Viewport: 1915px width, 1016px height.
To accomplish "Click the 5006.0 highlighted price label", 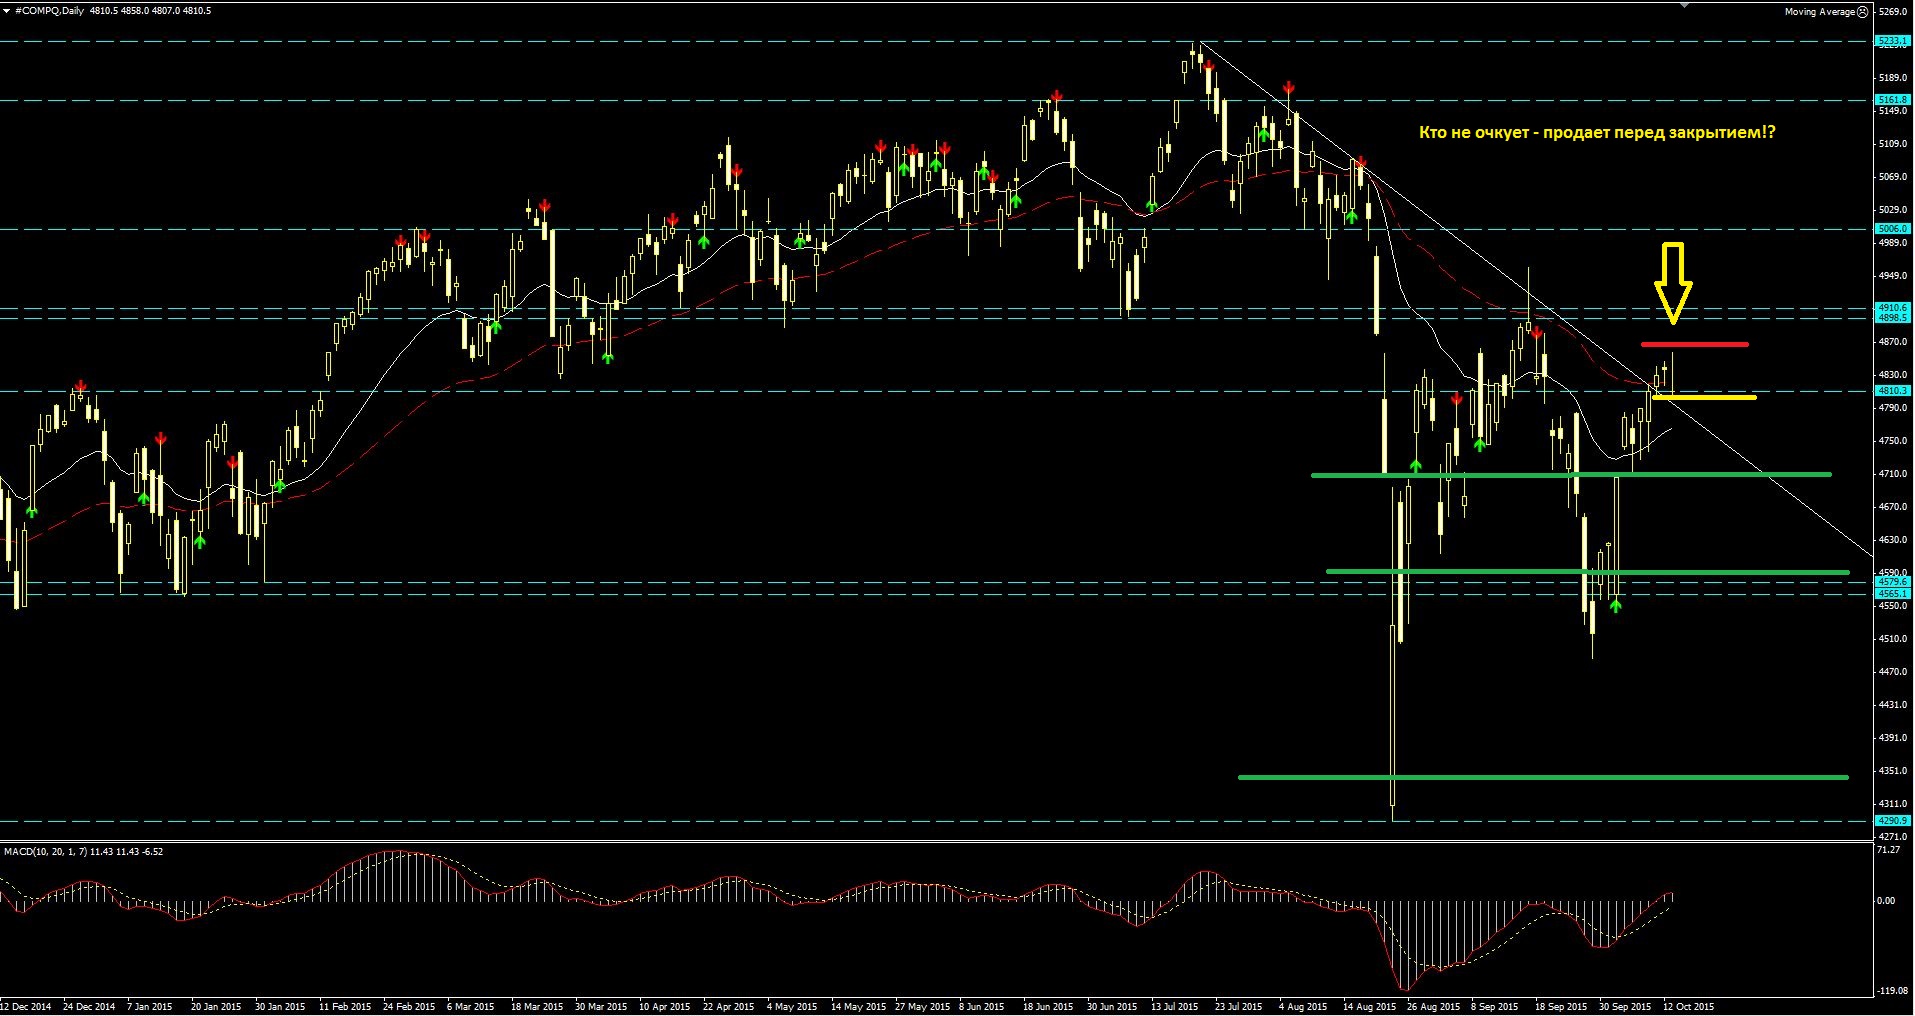I will [1893, 229].
